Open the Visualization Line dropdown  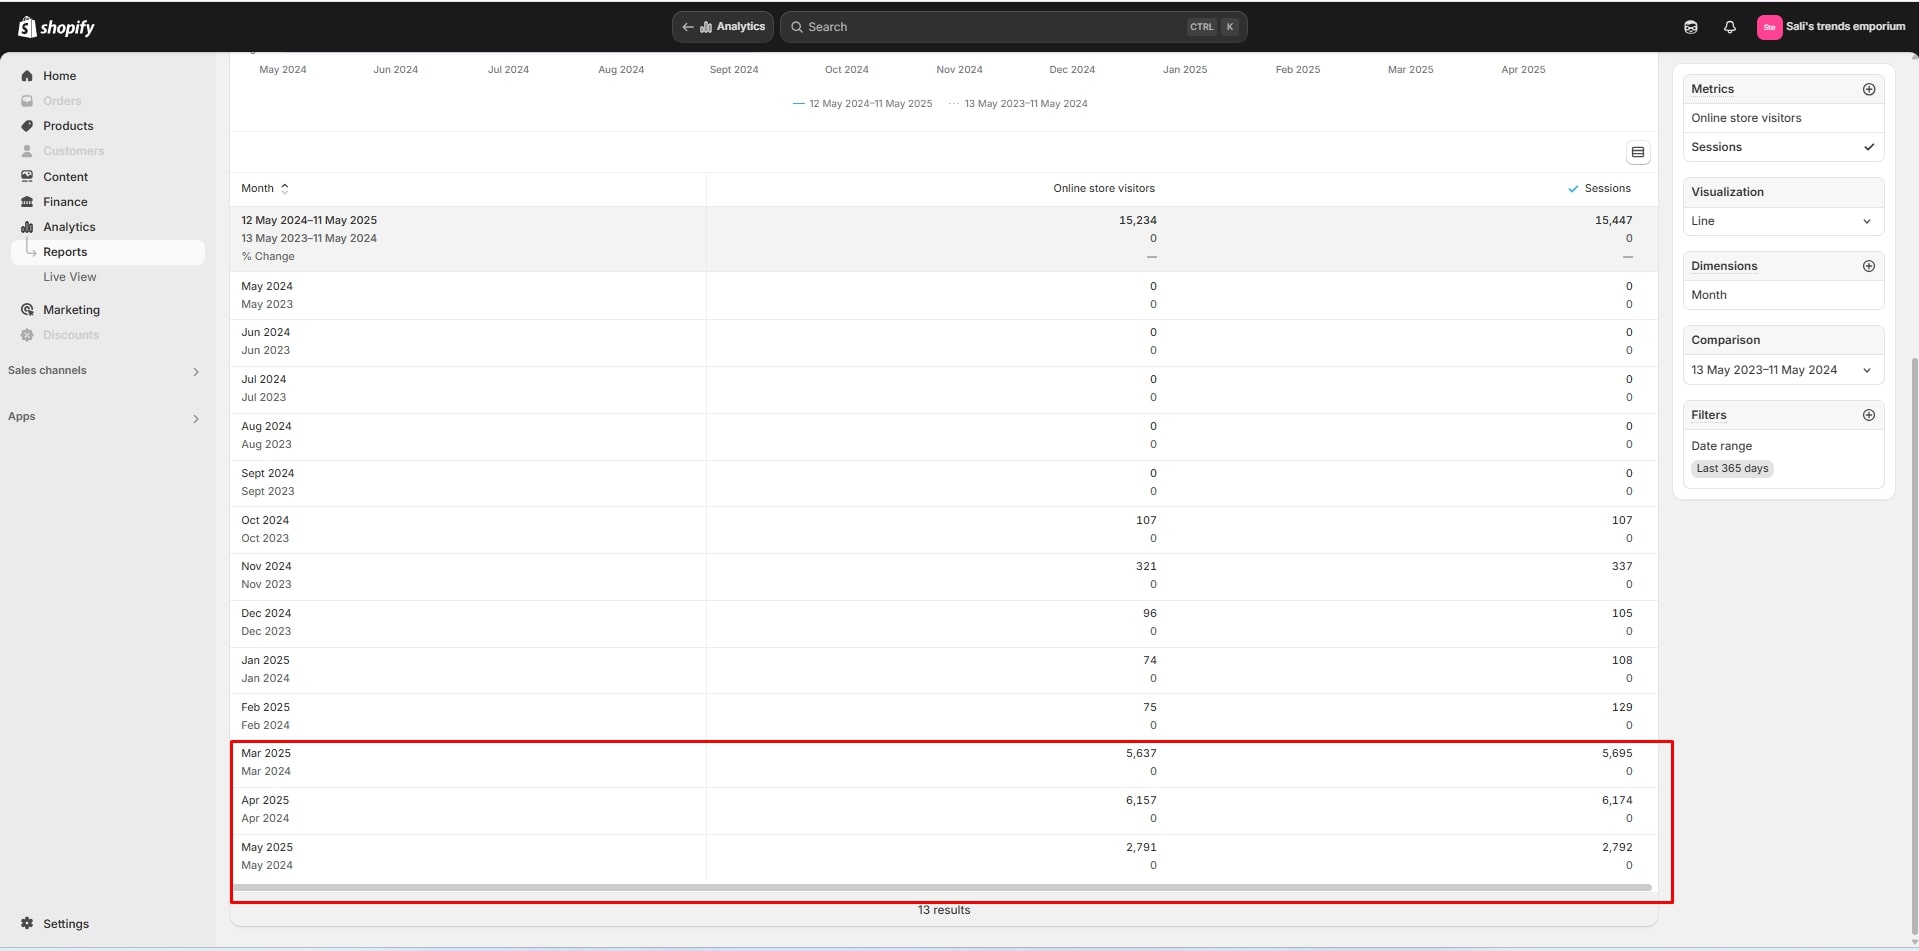tap(1783, 221)
